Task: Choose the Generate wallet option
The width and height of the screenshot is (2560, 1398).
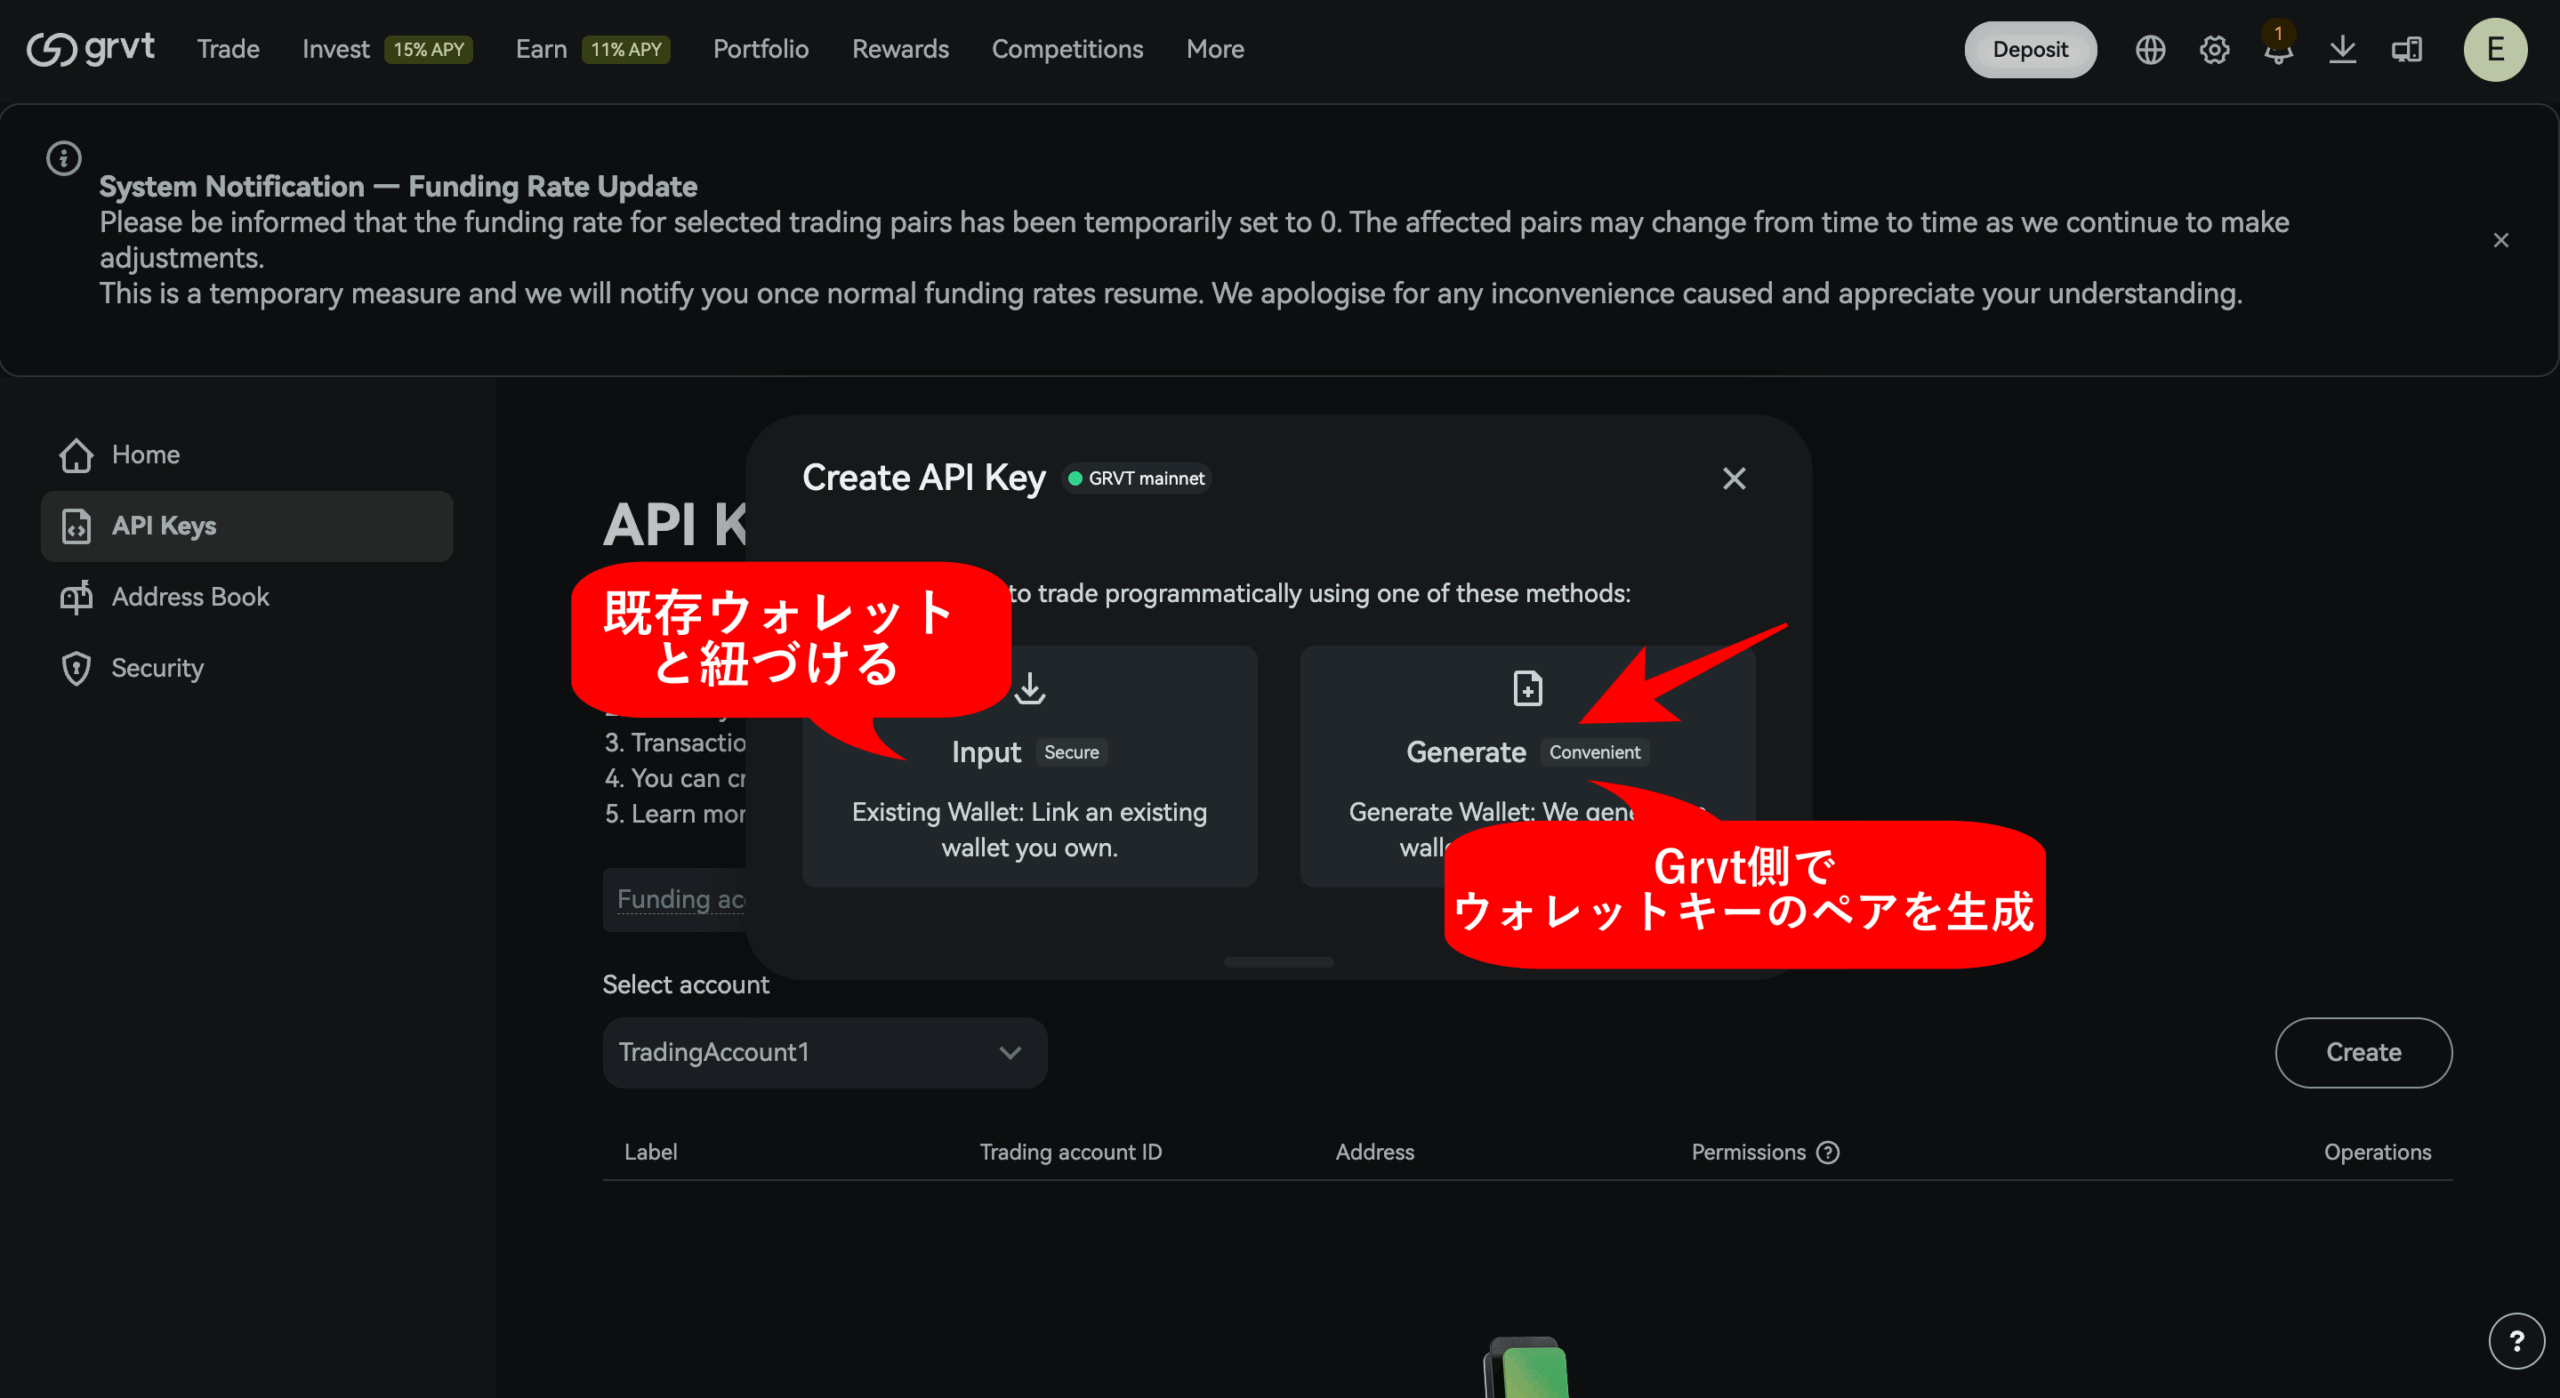Action: (x=1527, y=766)
